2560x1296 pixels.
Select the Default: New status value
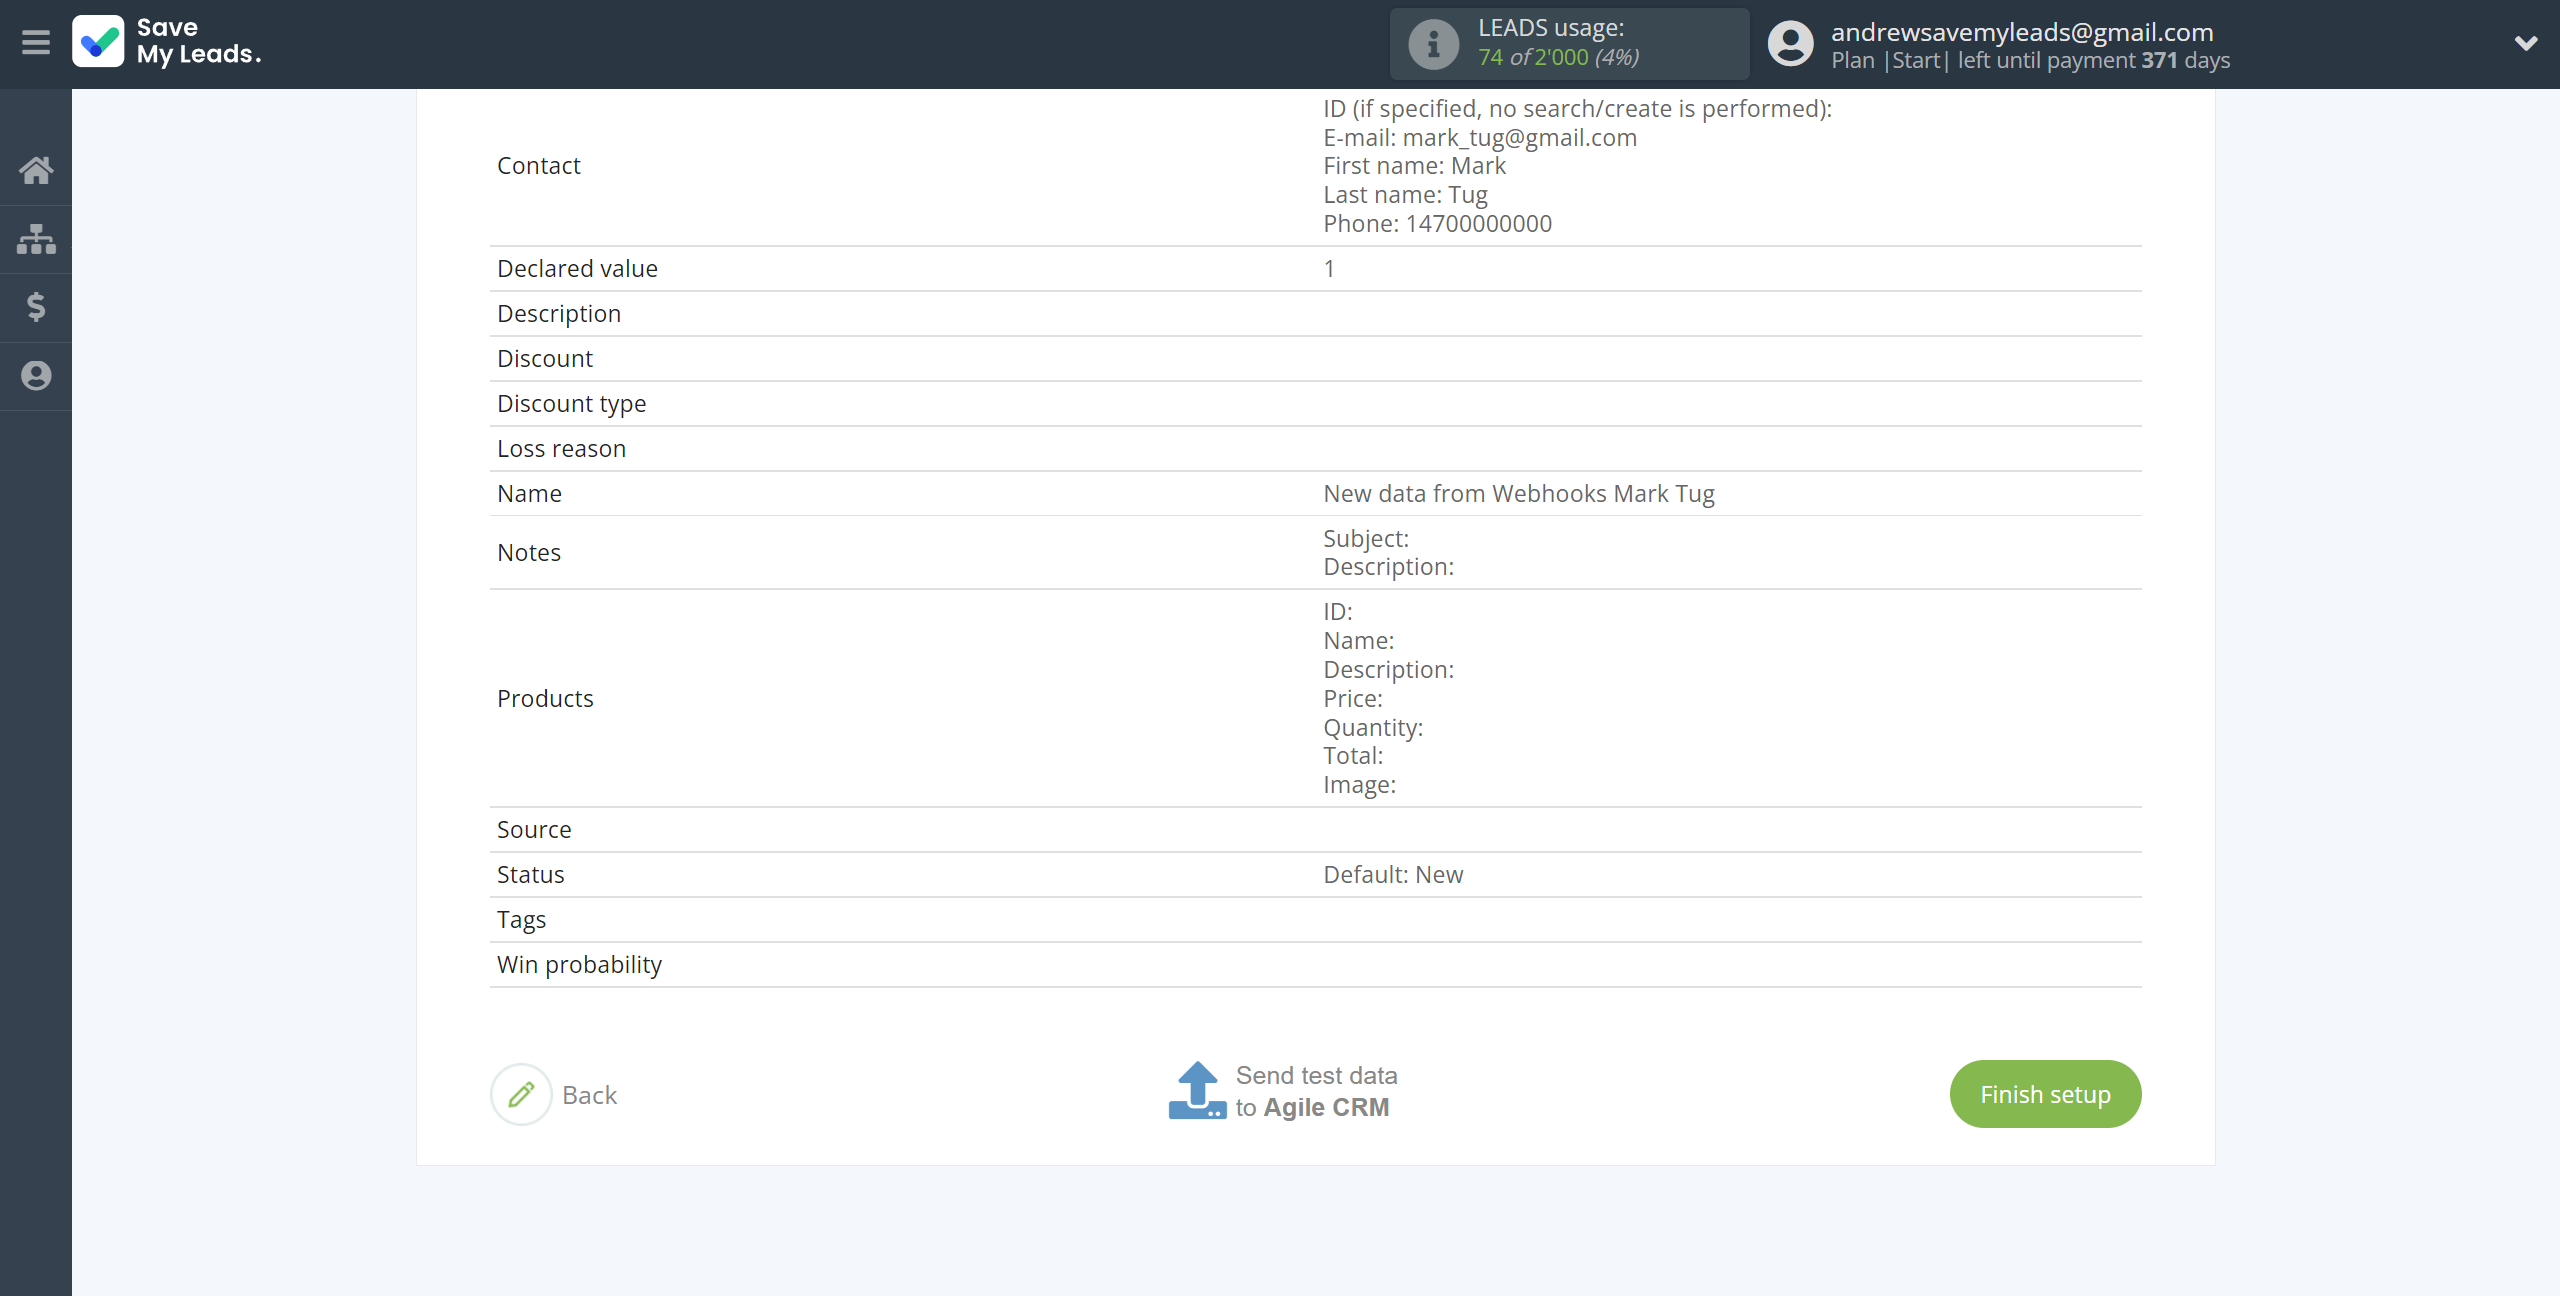(x=1393, y=875)
